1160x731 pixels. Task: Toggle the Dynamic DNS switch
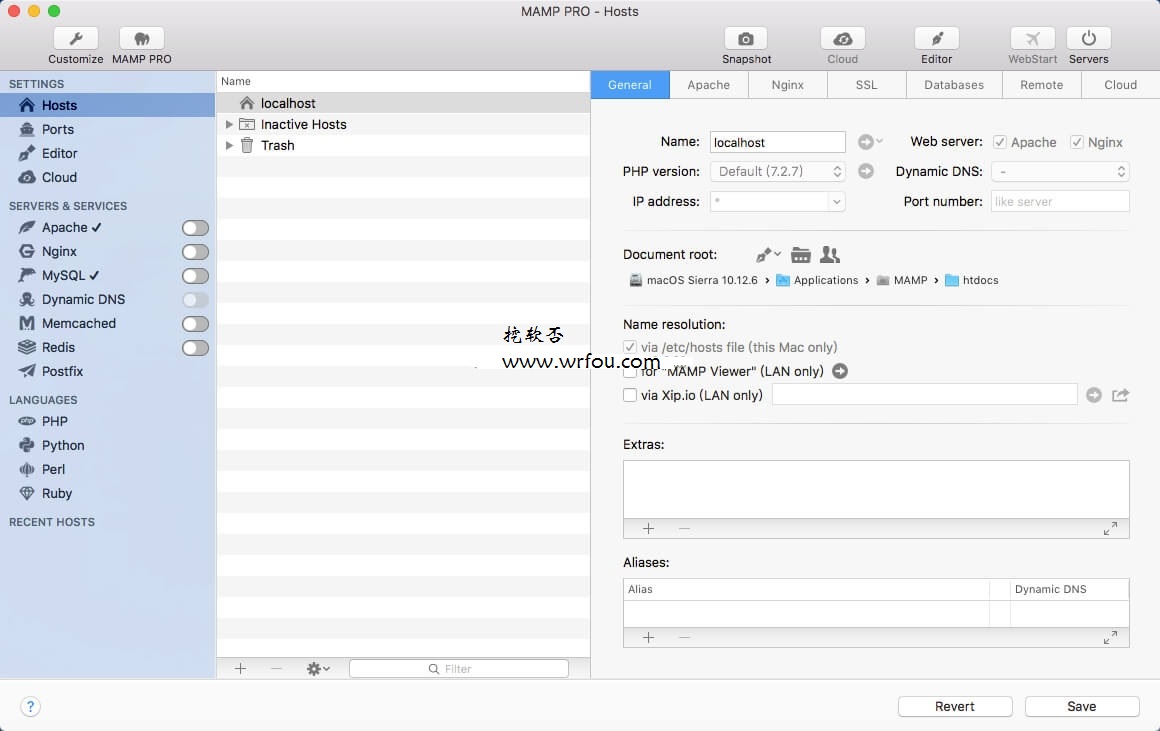(195, 300)
